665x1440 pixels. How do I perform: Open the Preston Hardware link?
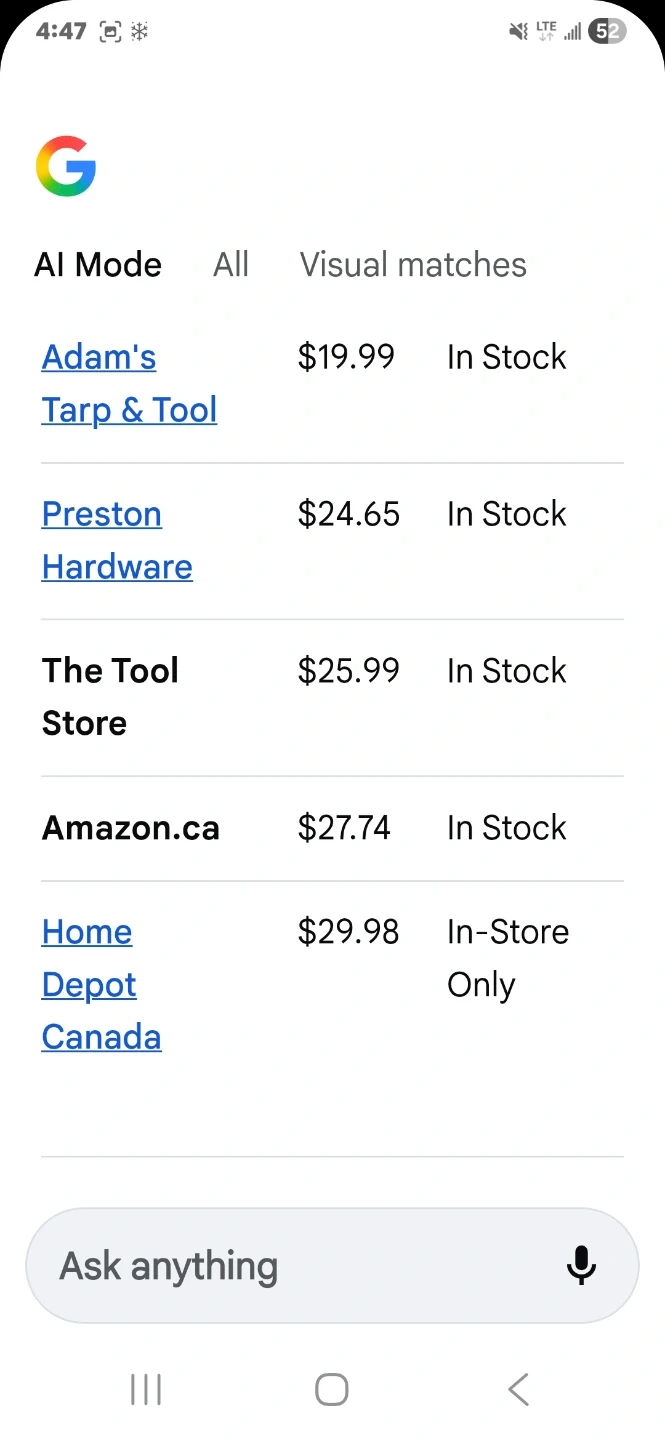tap(117, 540)
